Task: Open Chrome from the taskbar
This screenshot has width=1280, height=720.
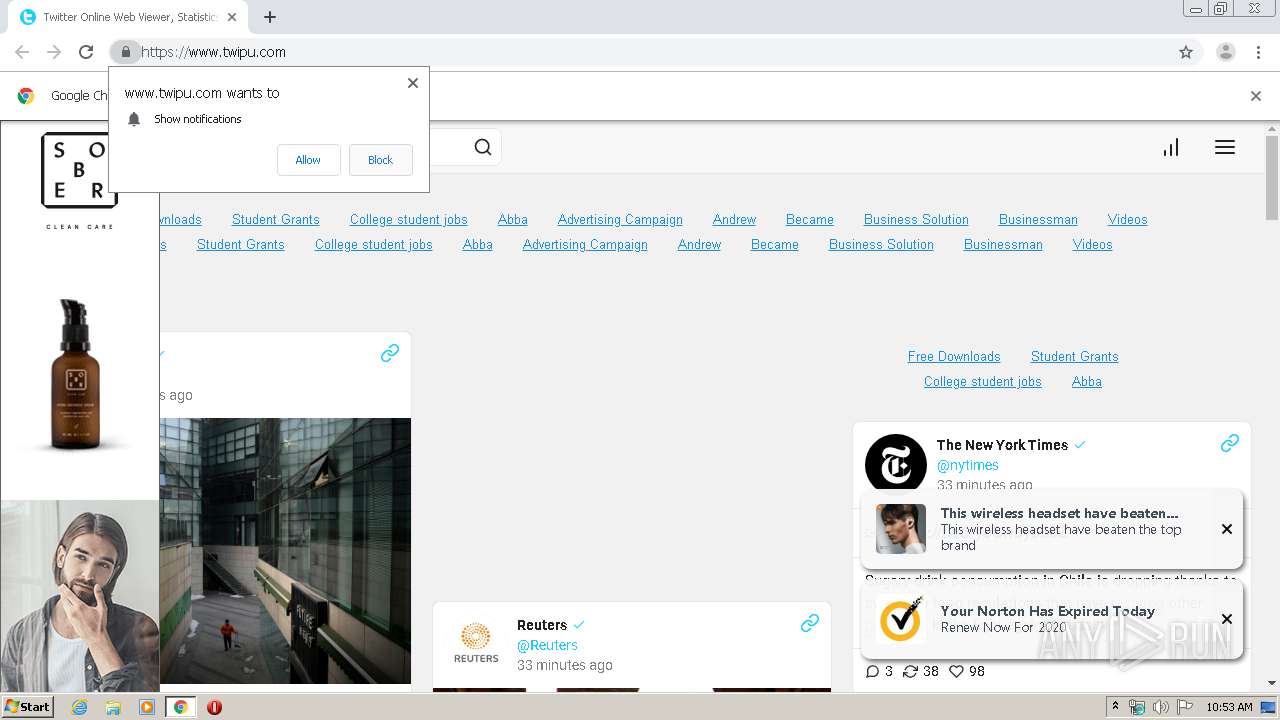Action: 180,707
